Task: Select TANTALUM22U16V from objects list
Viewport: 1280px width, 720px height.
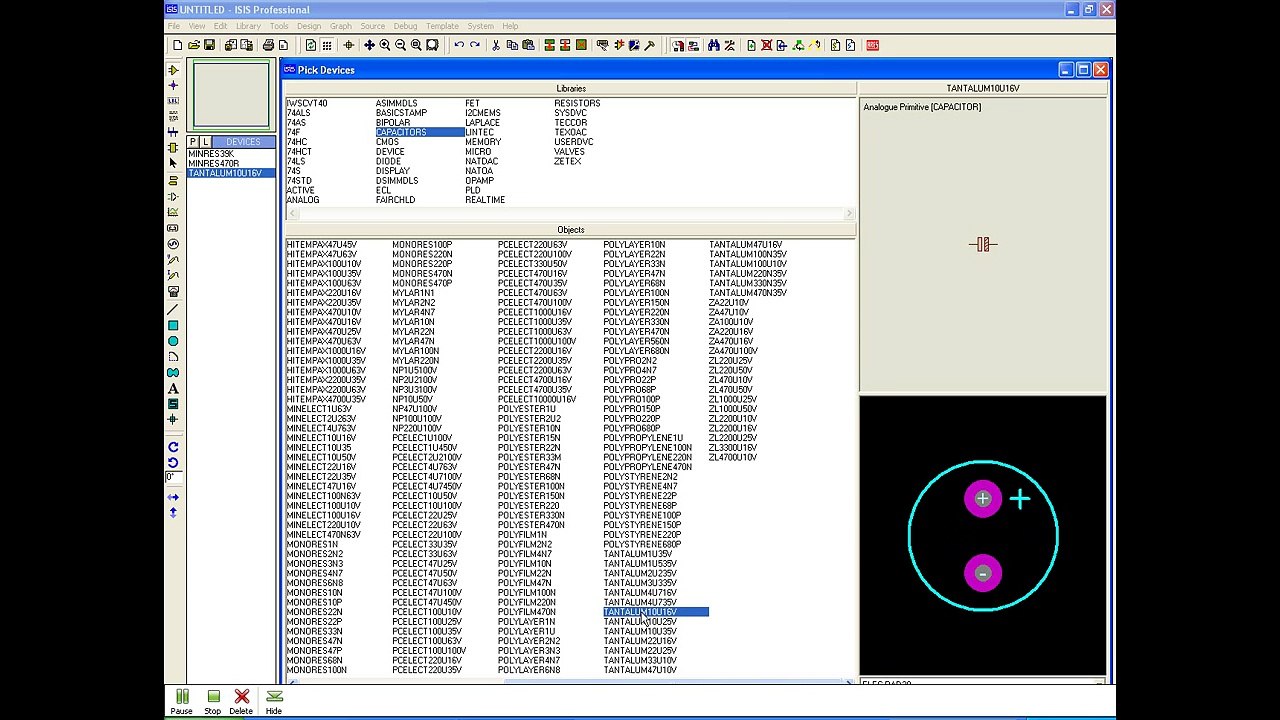Action: (640, 641)
